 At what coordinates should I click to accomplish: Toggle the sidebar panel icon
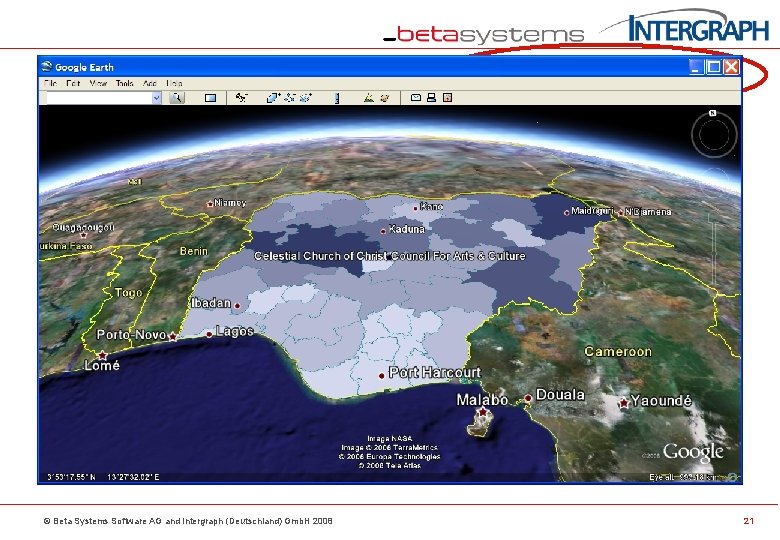210,98
